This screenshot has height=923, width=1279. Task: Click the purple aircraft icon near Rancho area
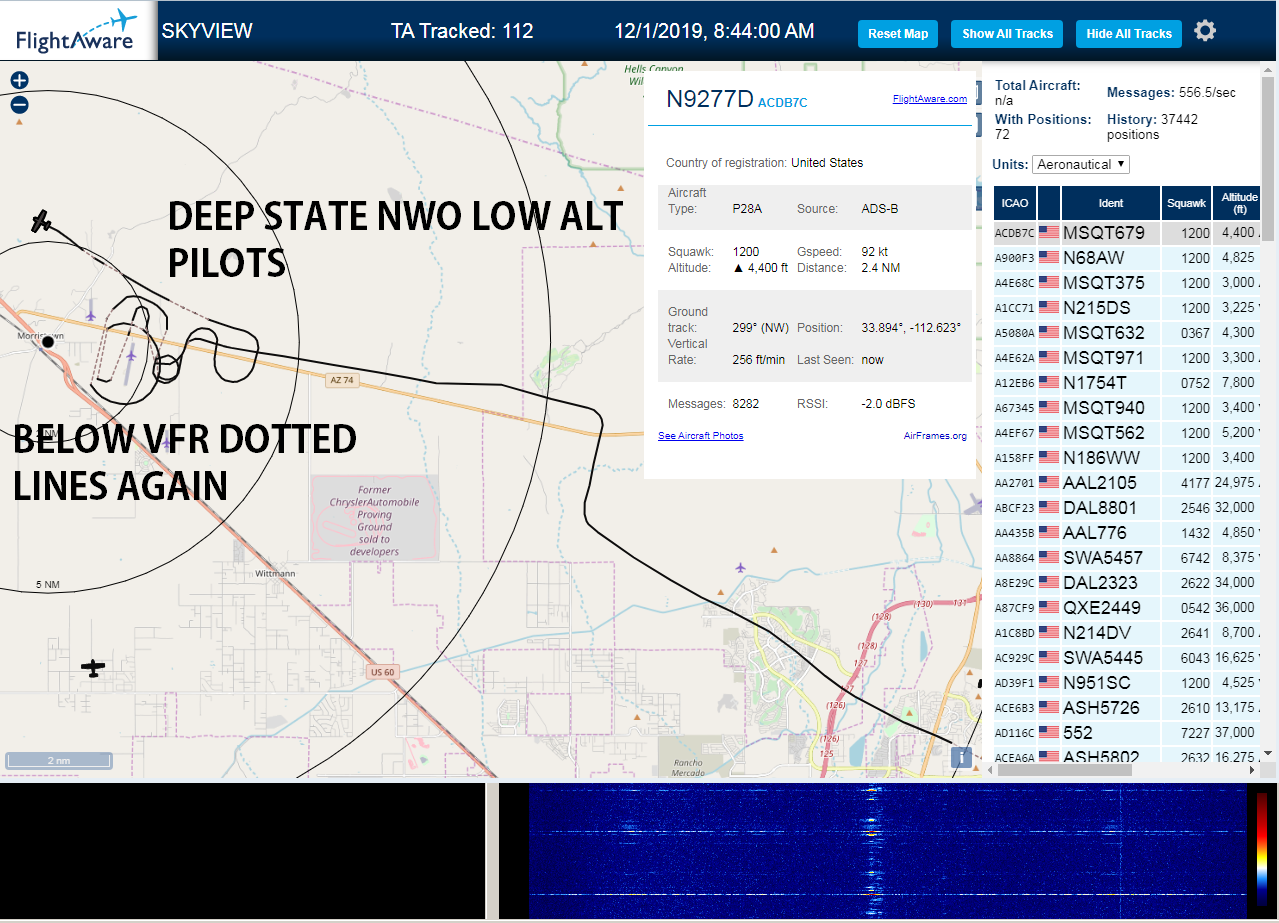(x=740, y=567)
